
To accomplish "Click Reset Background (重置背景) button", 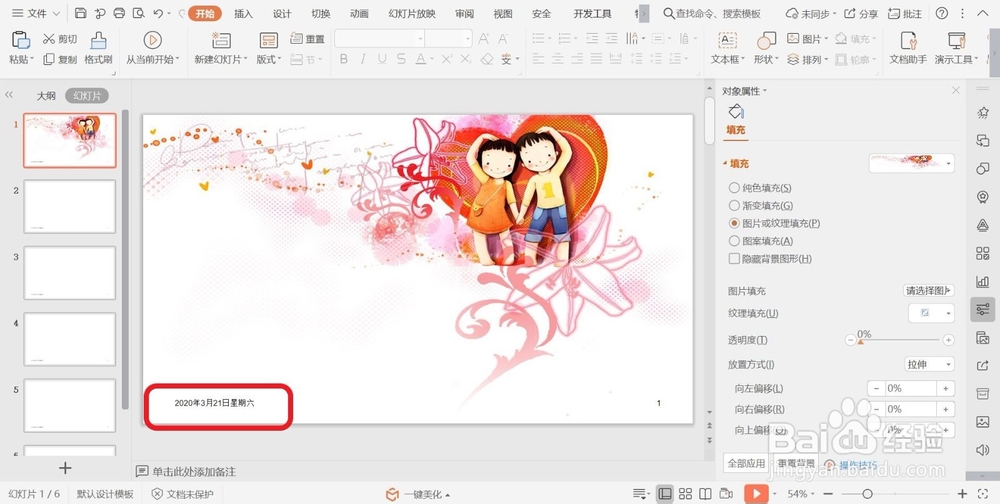I will click(x=796, y=463).
